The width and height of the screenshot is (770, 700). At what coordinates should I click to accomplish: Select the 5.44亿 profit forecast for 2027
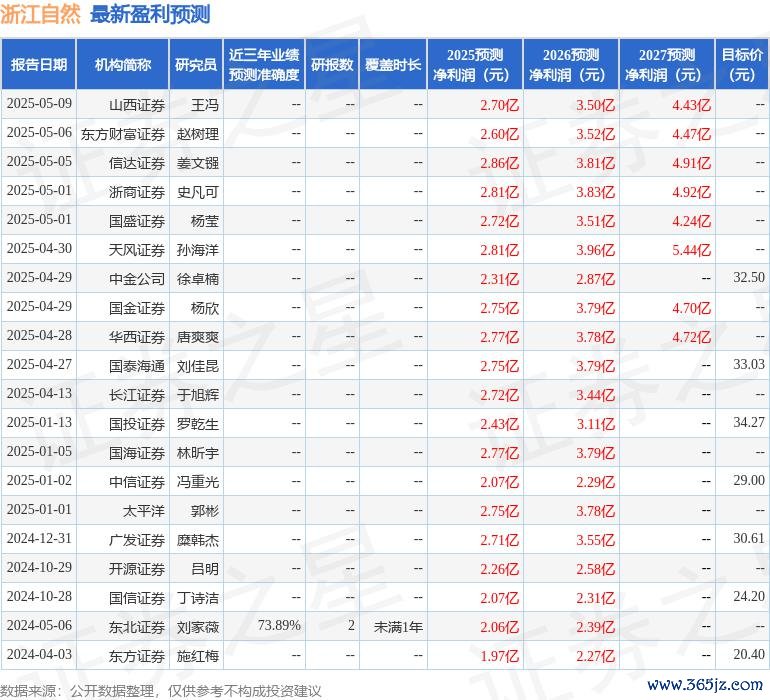coord(691,249)
